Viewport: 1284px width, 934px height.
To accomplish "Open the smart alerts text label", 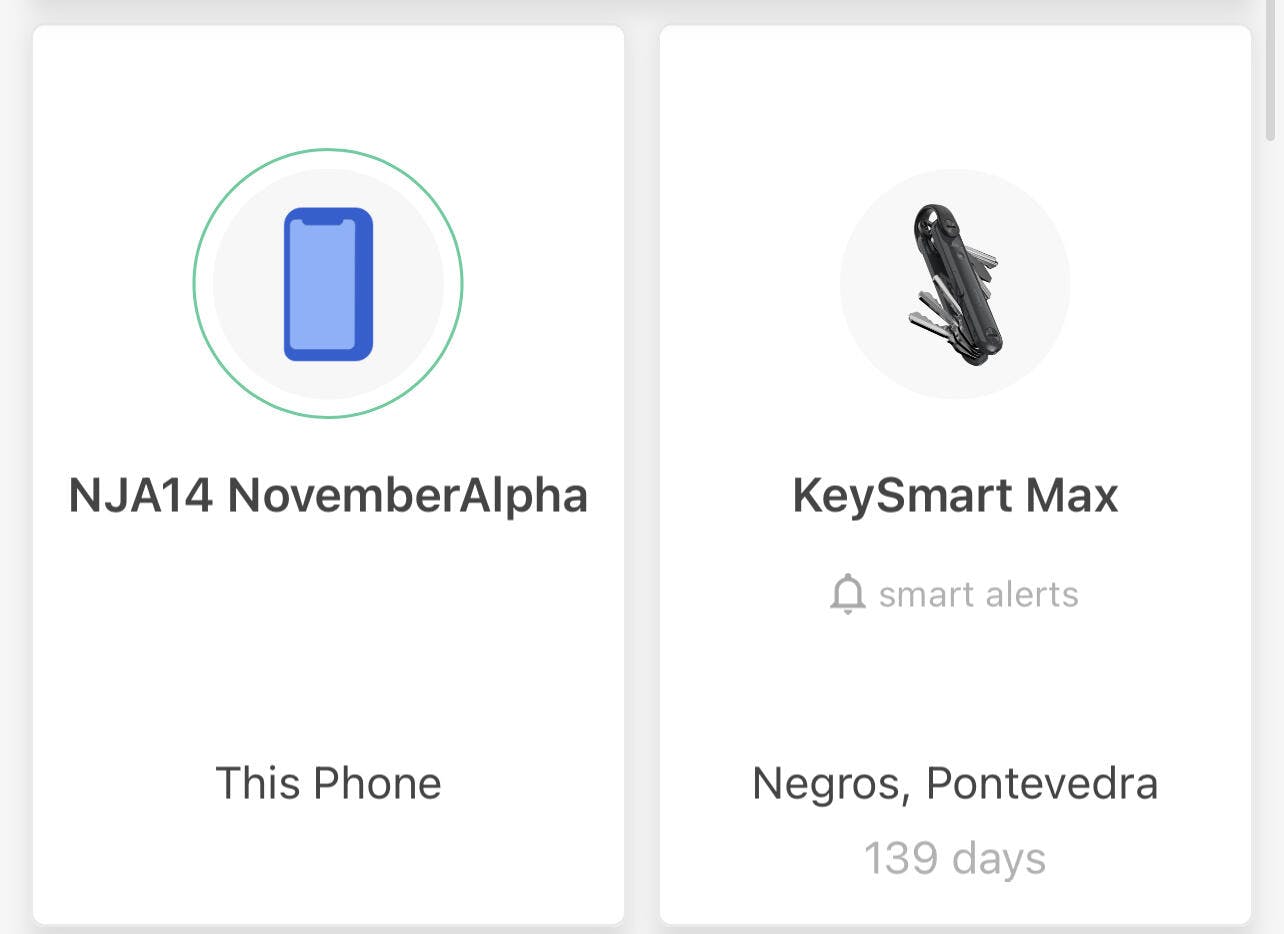I will pyautogui.click(x=978, y=594).
